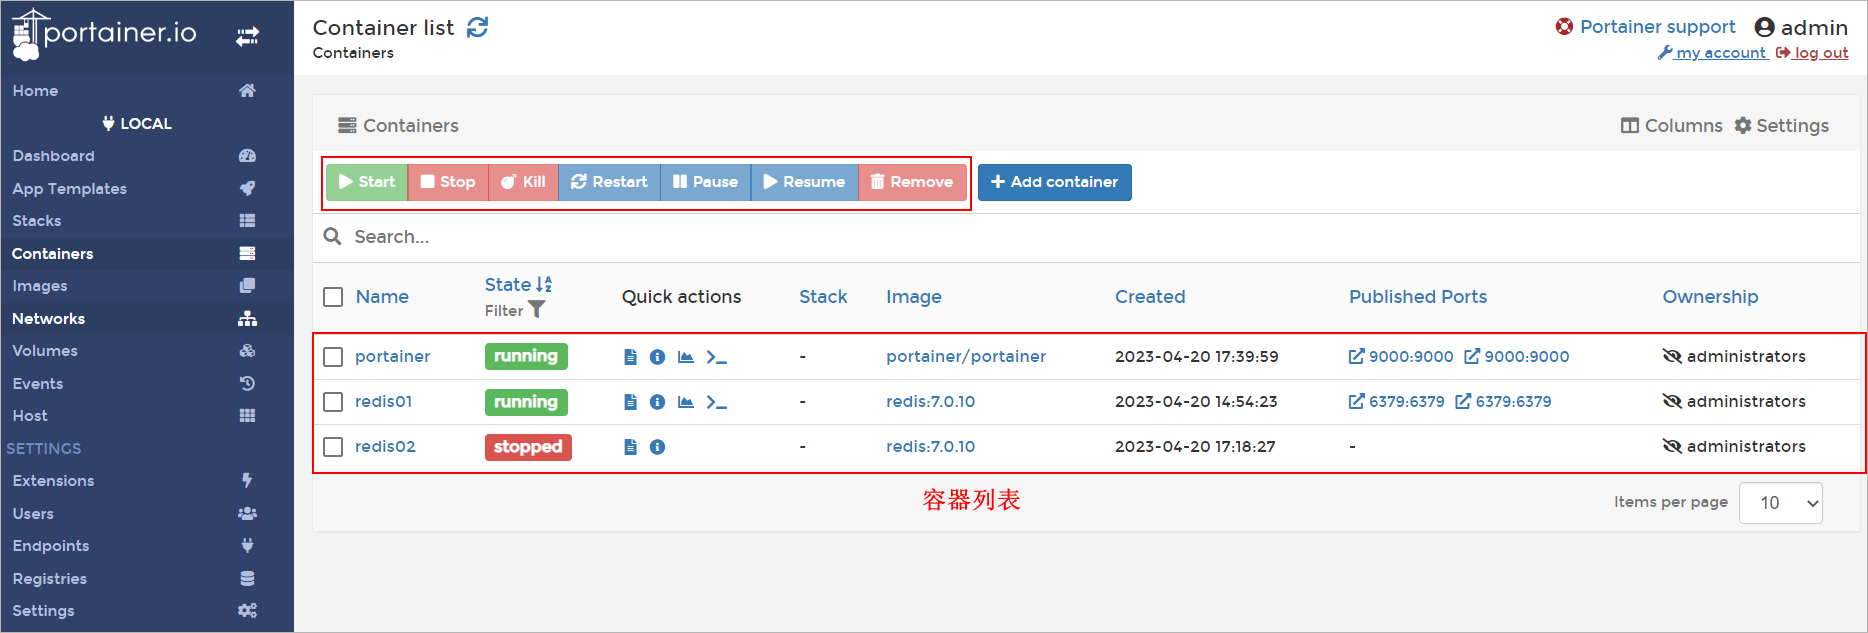The width and height of the screenshot is (1868, 633).
Task: Click the log out link
Action: coord(1812,53)
